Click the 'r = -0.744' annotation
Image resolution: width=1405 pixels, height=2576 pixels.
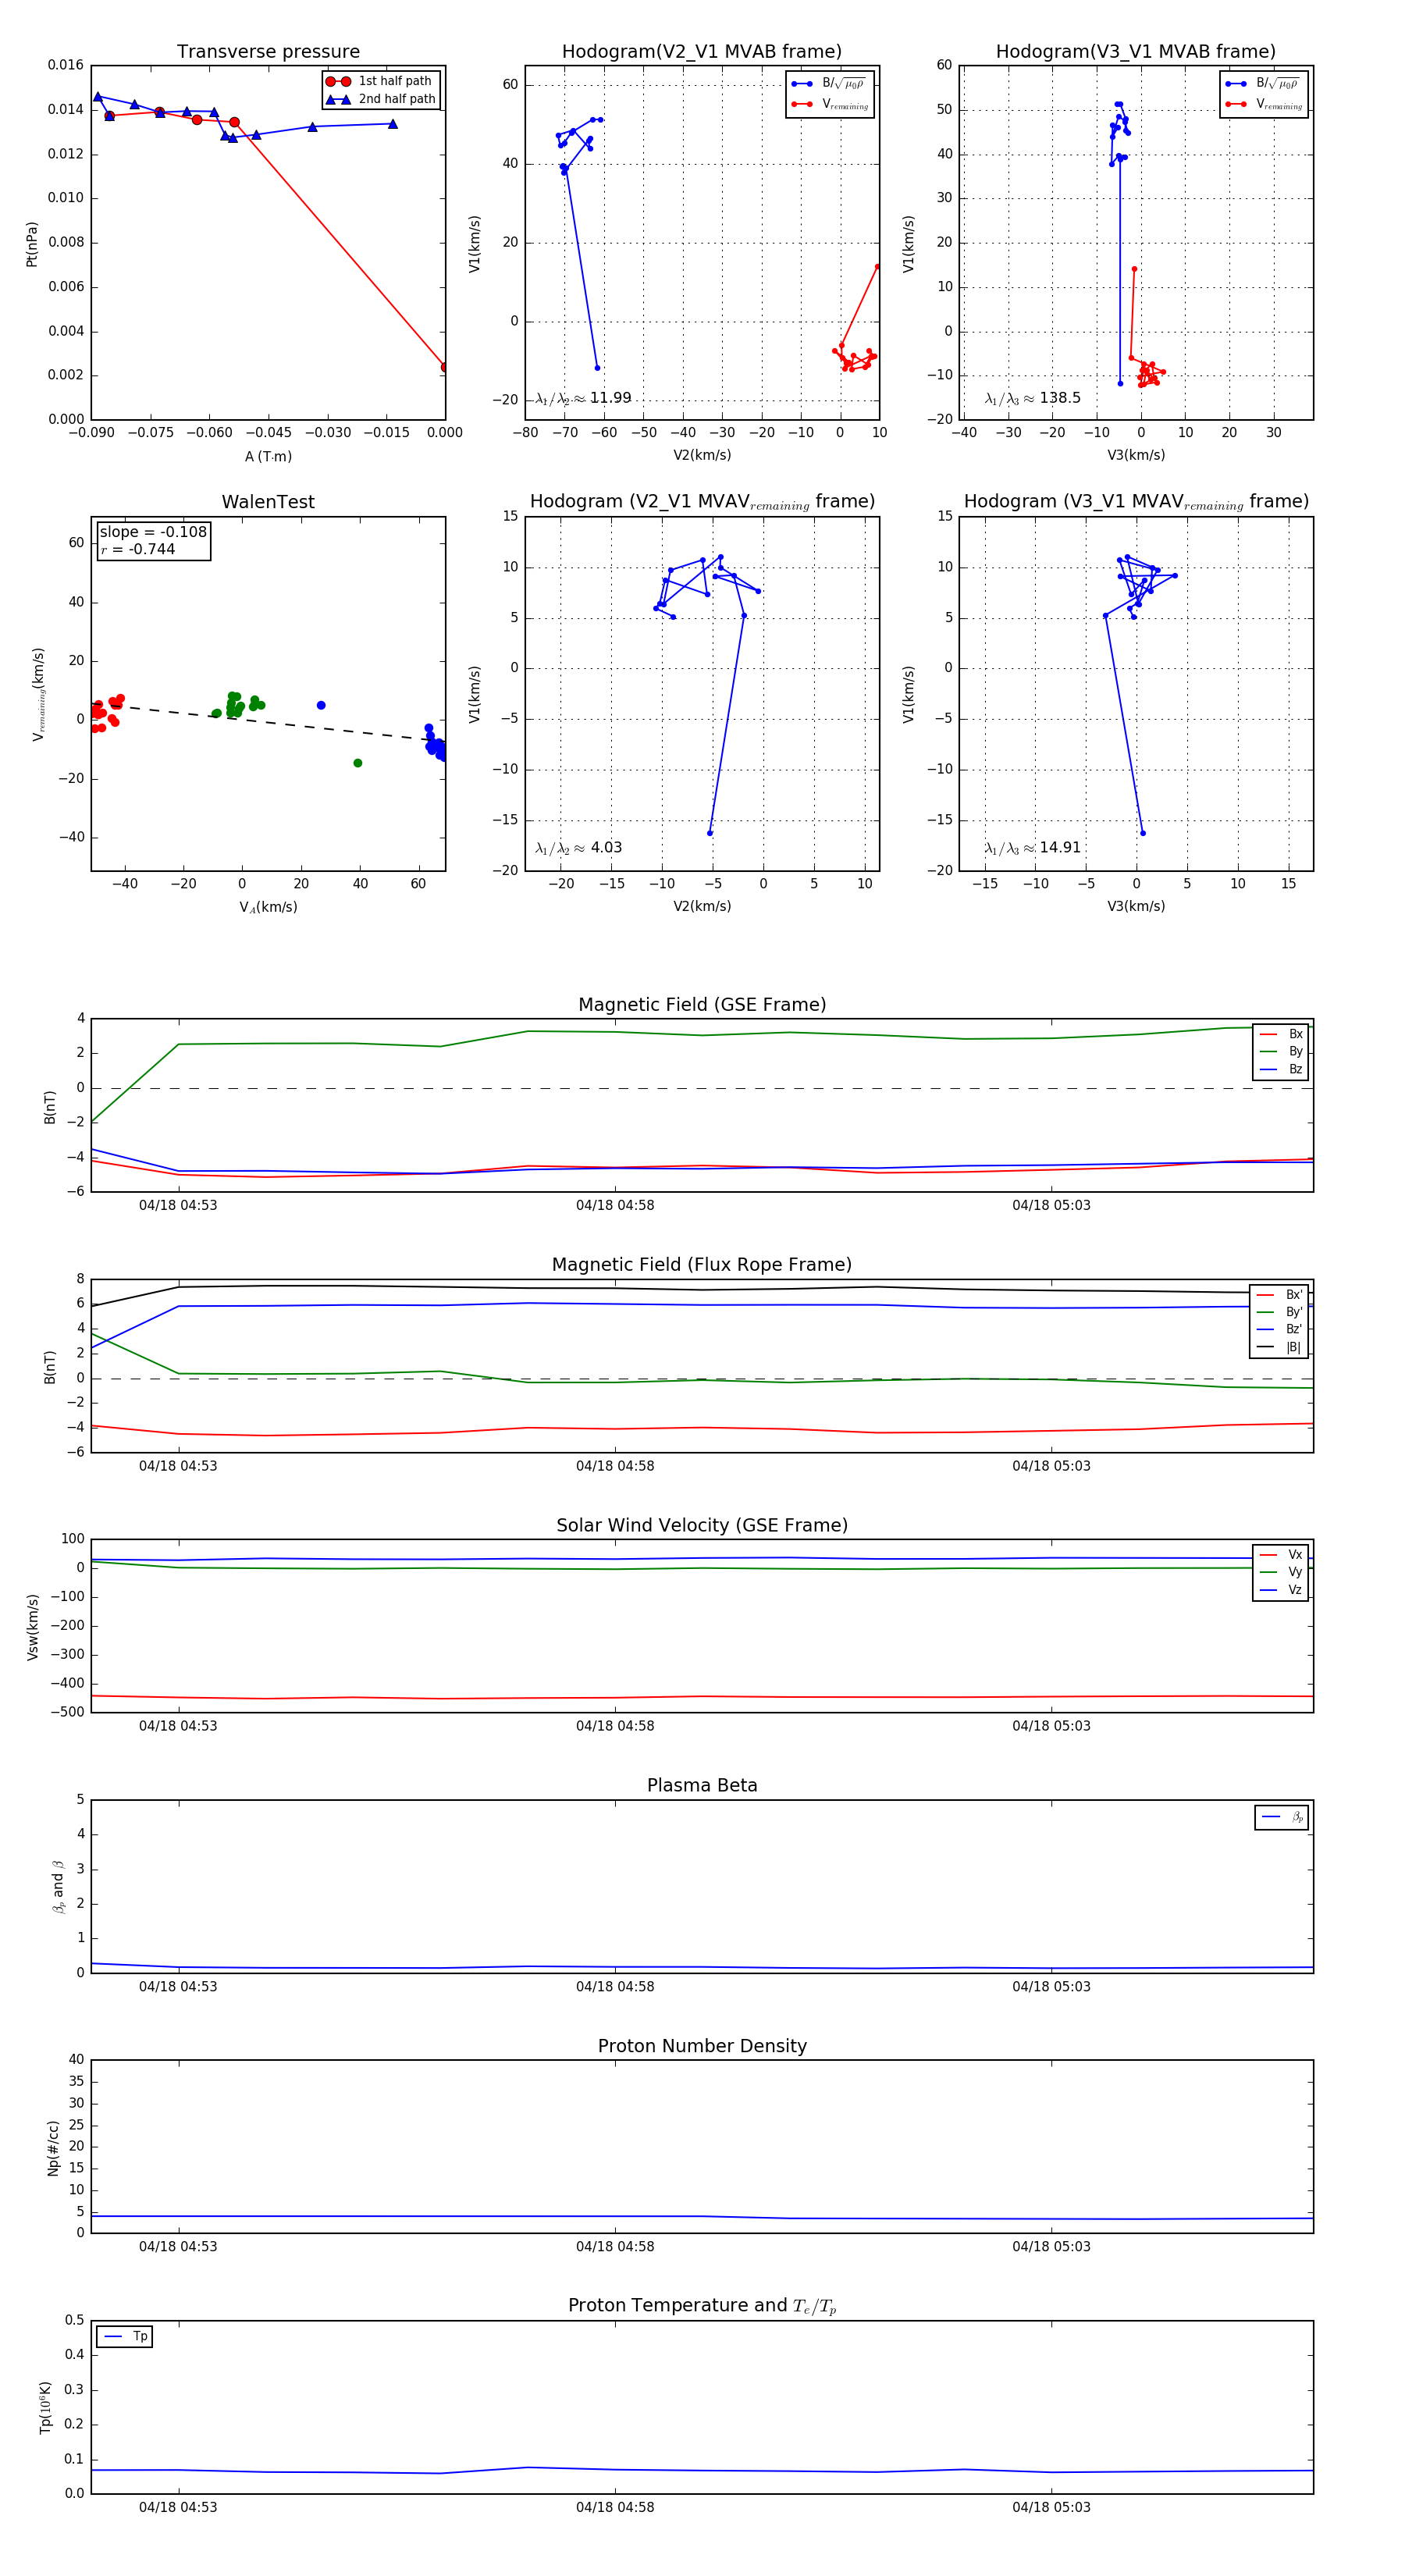138,549
